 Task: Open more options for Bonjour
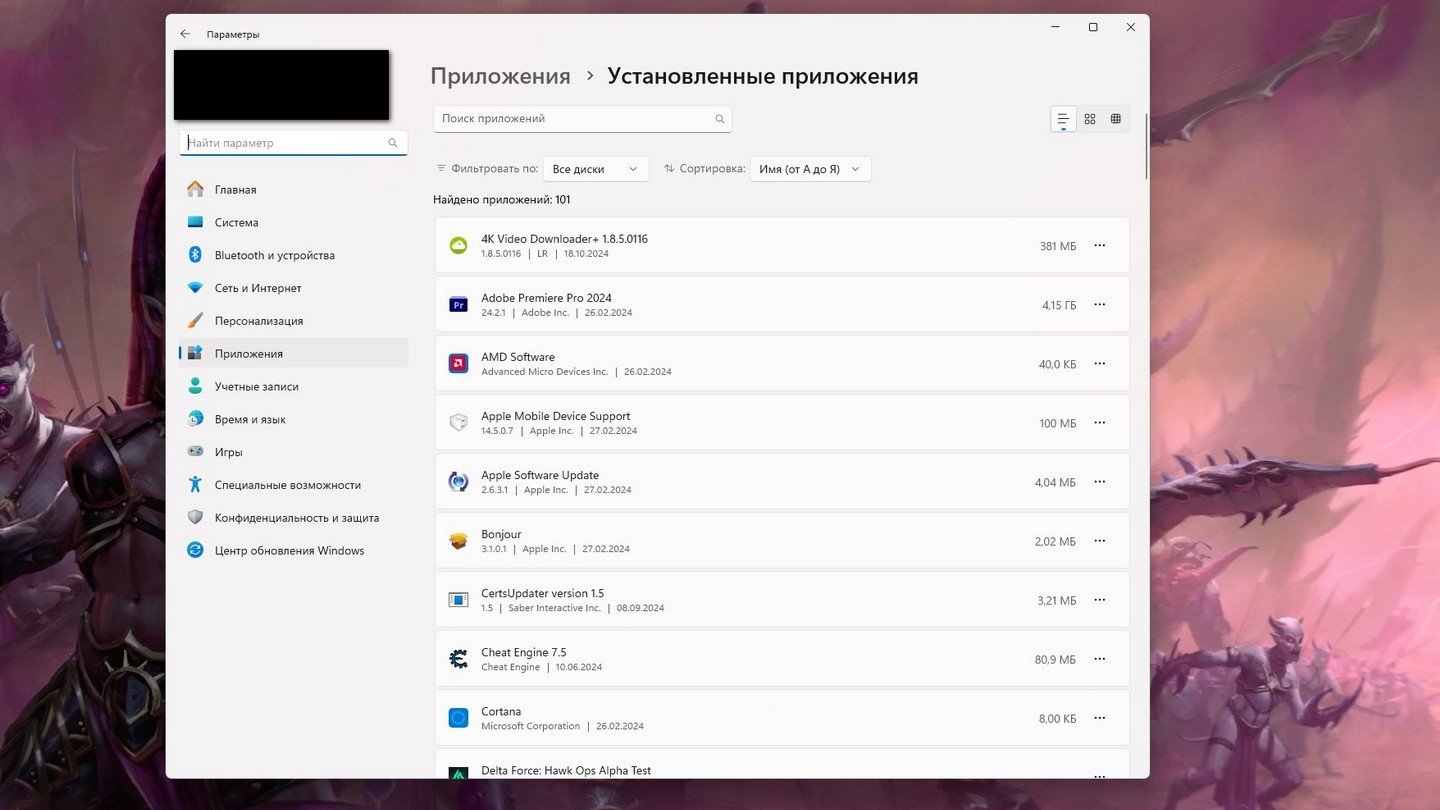click(x=1100, y=540)
